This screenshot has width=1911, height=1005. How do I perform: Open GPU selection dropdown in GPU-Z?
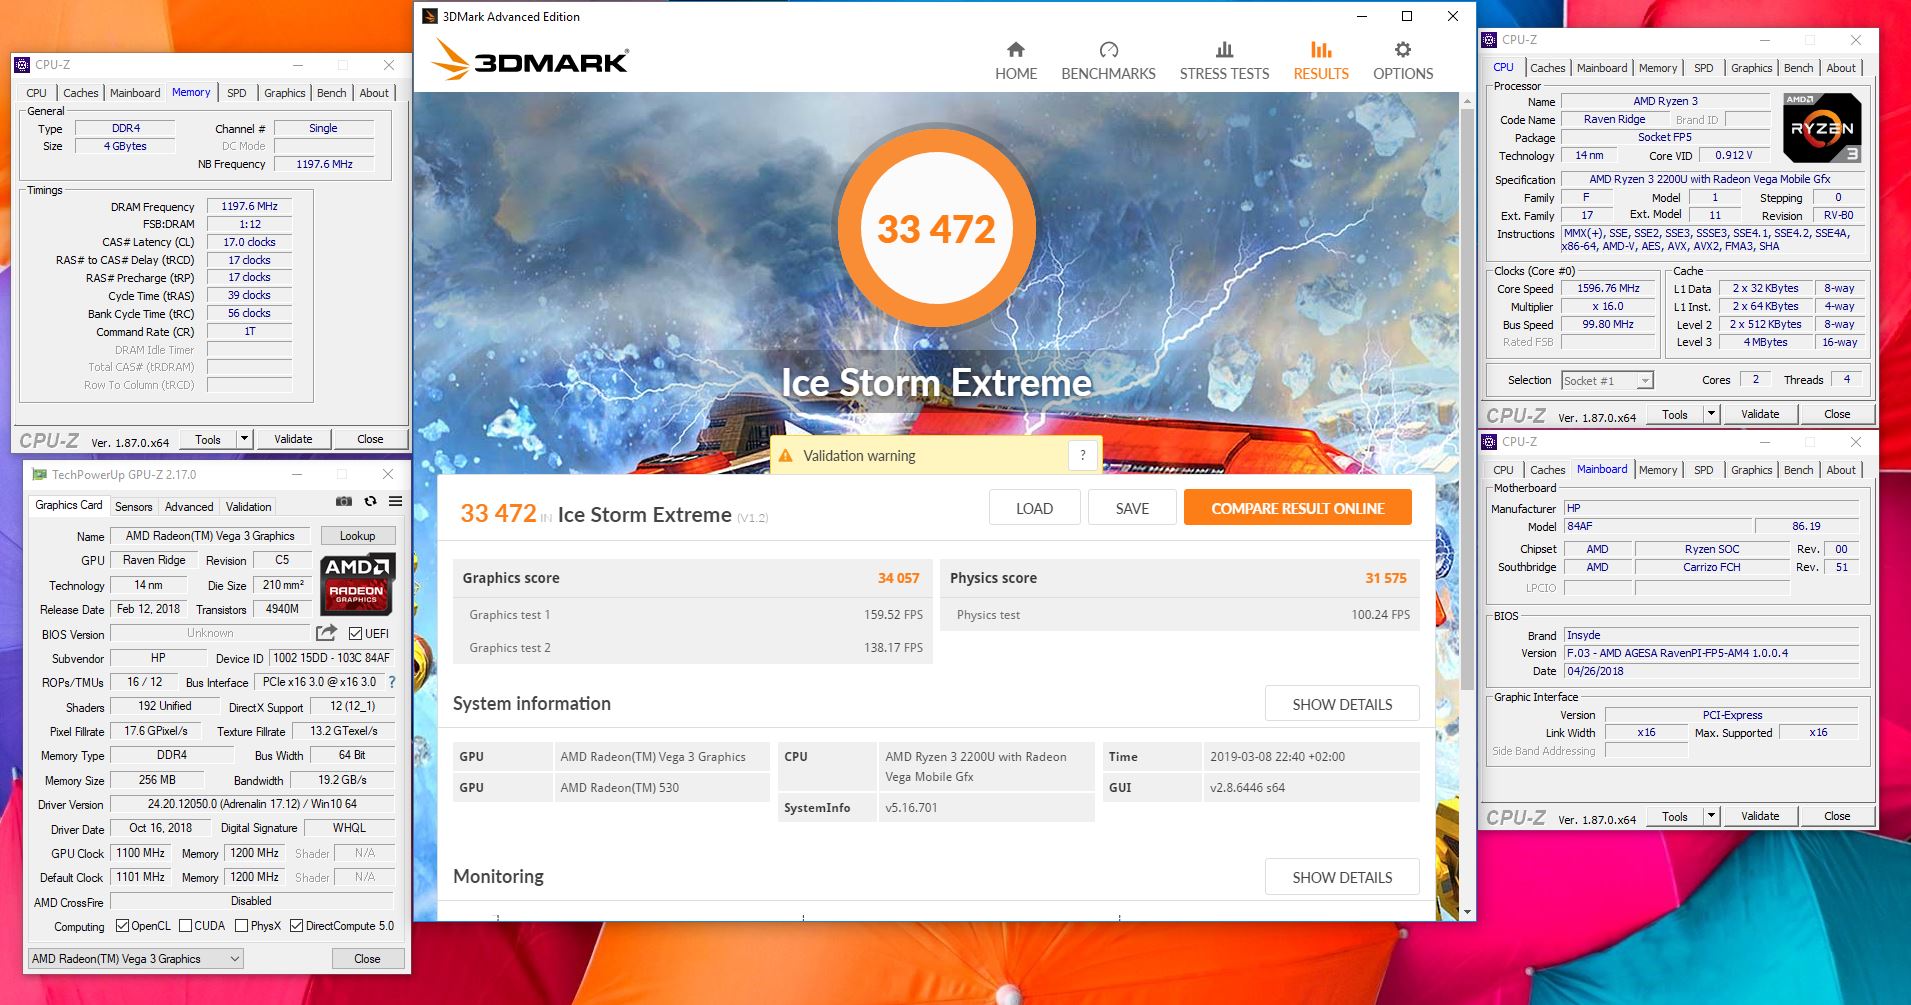click(135, 959)
